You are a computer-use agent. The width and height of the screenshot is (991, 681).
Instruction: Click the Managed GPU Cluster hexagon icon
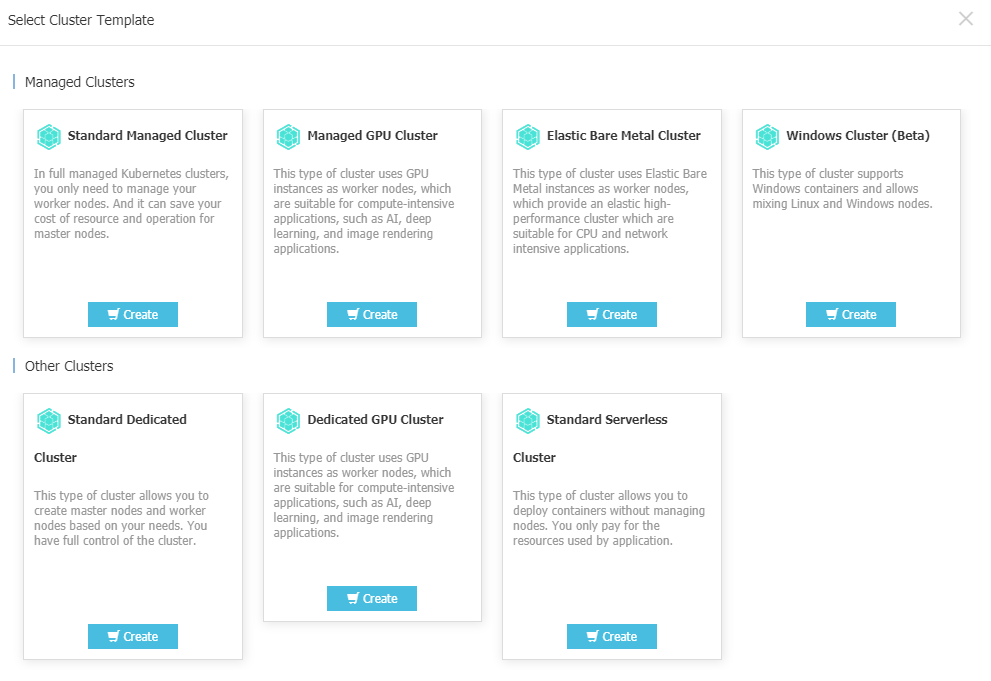click(x=288, y=136)
